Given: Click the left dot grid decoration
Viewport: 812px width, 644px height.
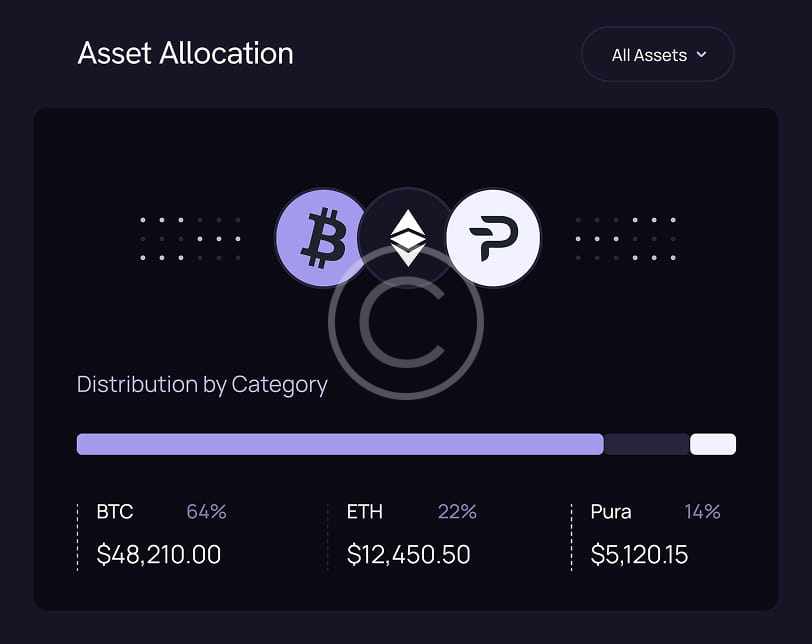Looking at the screenshot, I should point(190,239).
